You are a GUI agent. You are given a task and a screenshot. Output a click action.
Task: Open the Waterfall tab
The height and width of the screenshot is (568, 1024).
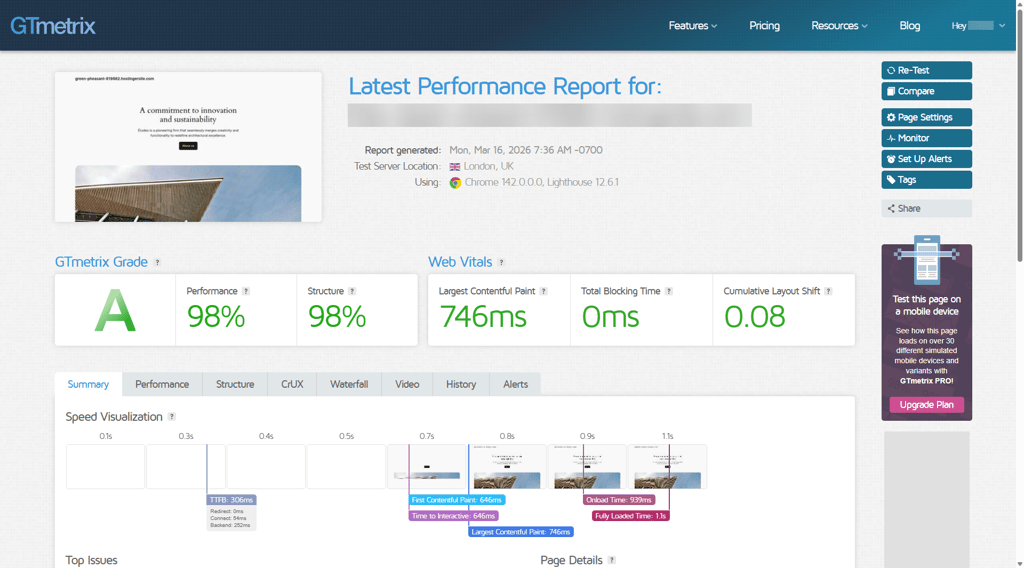(349, 385)
